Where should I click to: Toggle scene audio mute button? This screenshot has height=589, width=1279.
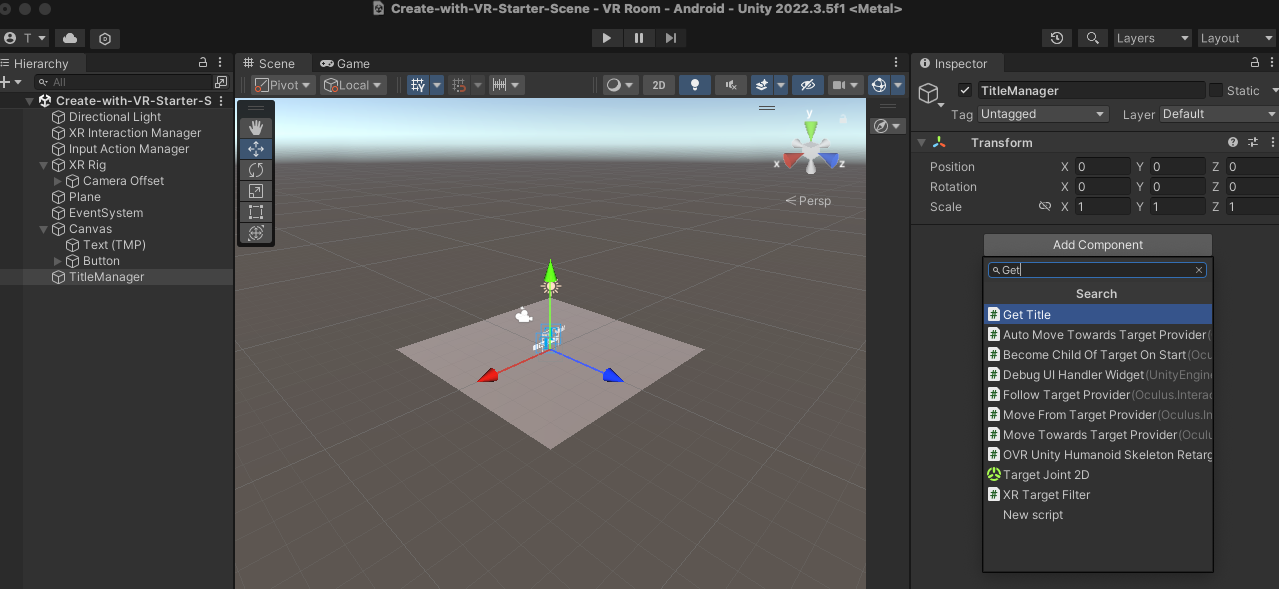[731, 85]
